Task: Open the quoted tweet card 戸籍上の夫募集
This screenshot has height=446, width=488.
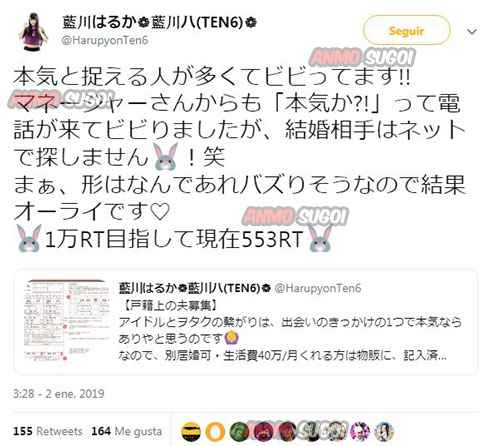Action: (246, 322)
